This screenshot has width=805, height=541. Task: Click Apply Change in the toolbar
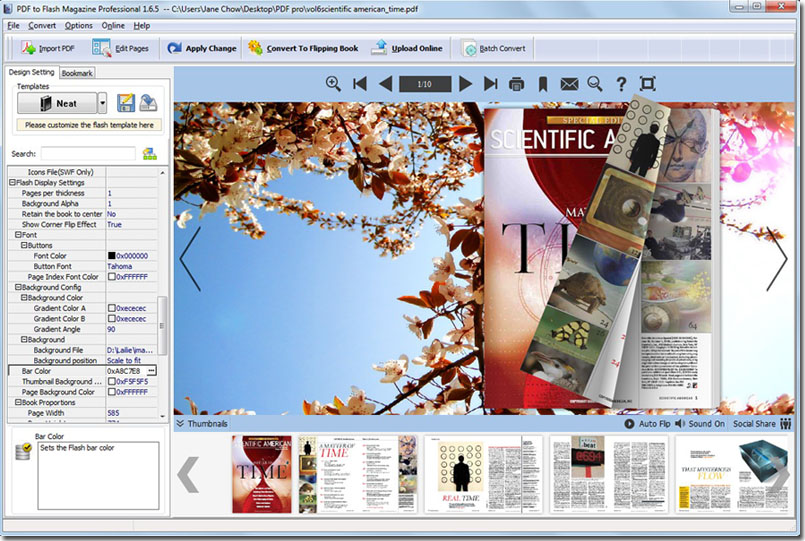click(x=201, y=48)
